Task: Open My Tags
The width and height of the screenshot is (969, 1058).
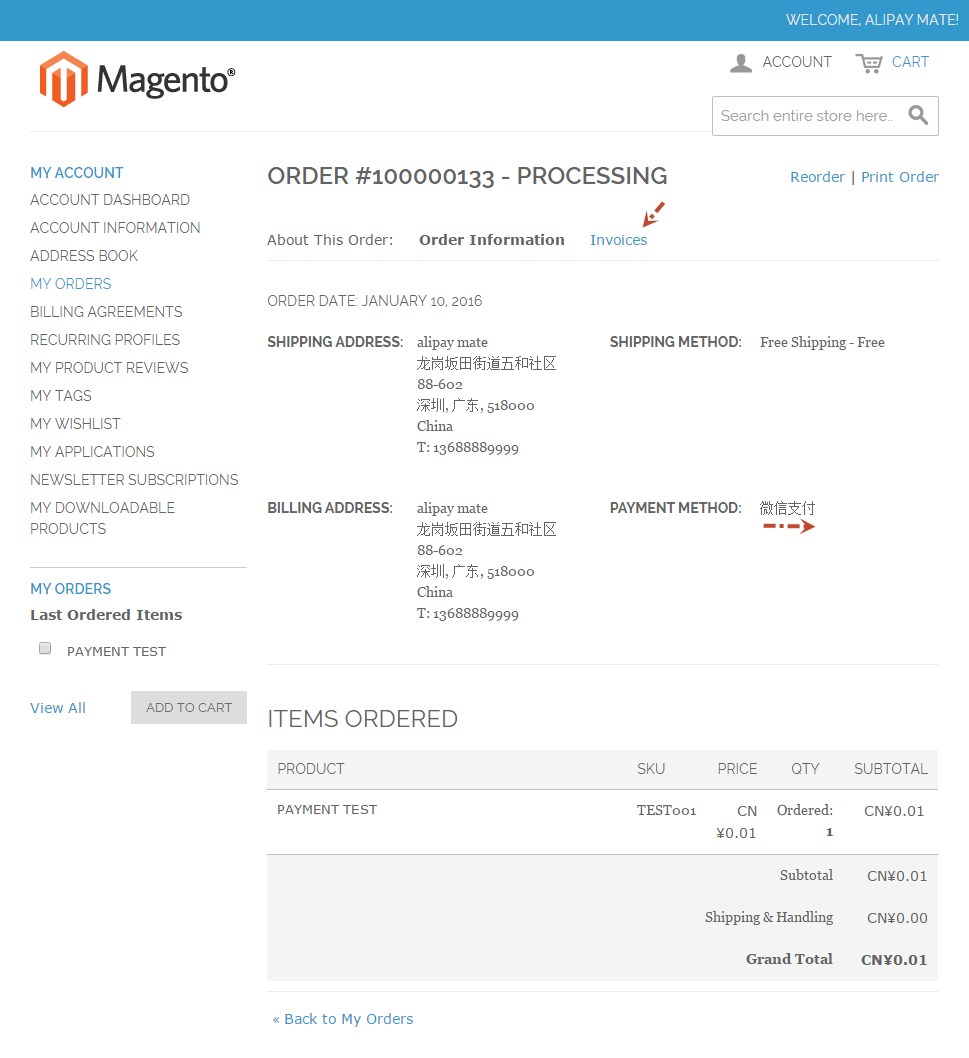Action: pyautogui.click(x=61, y=396)
